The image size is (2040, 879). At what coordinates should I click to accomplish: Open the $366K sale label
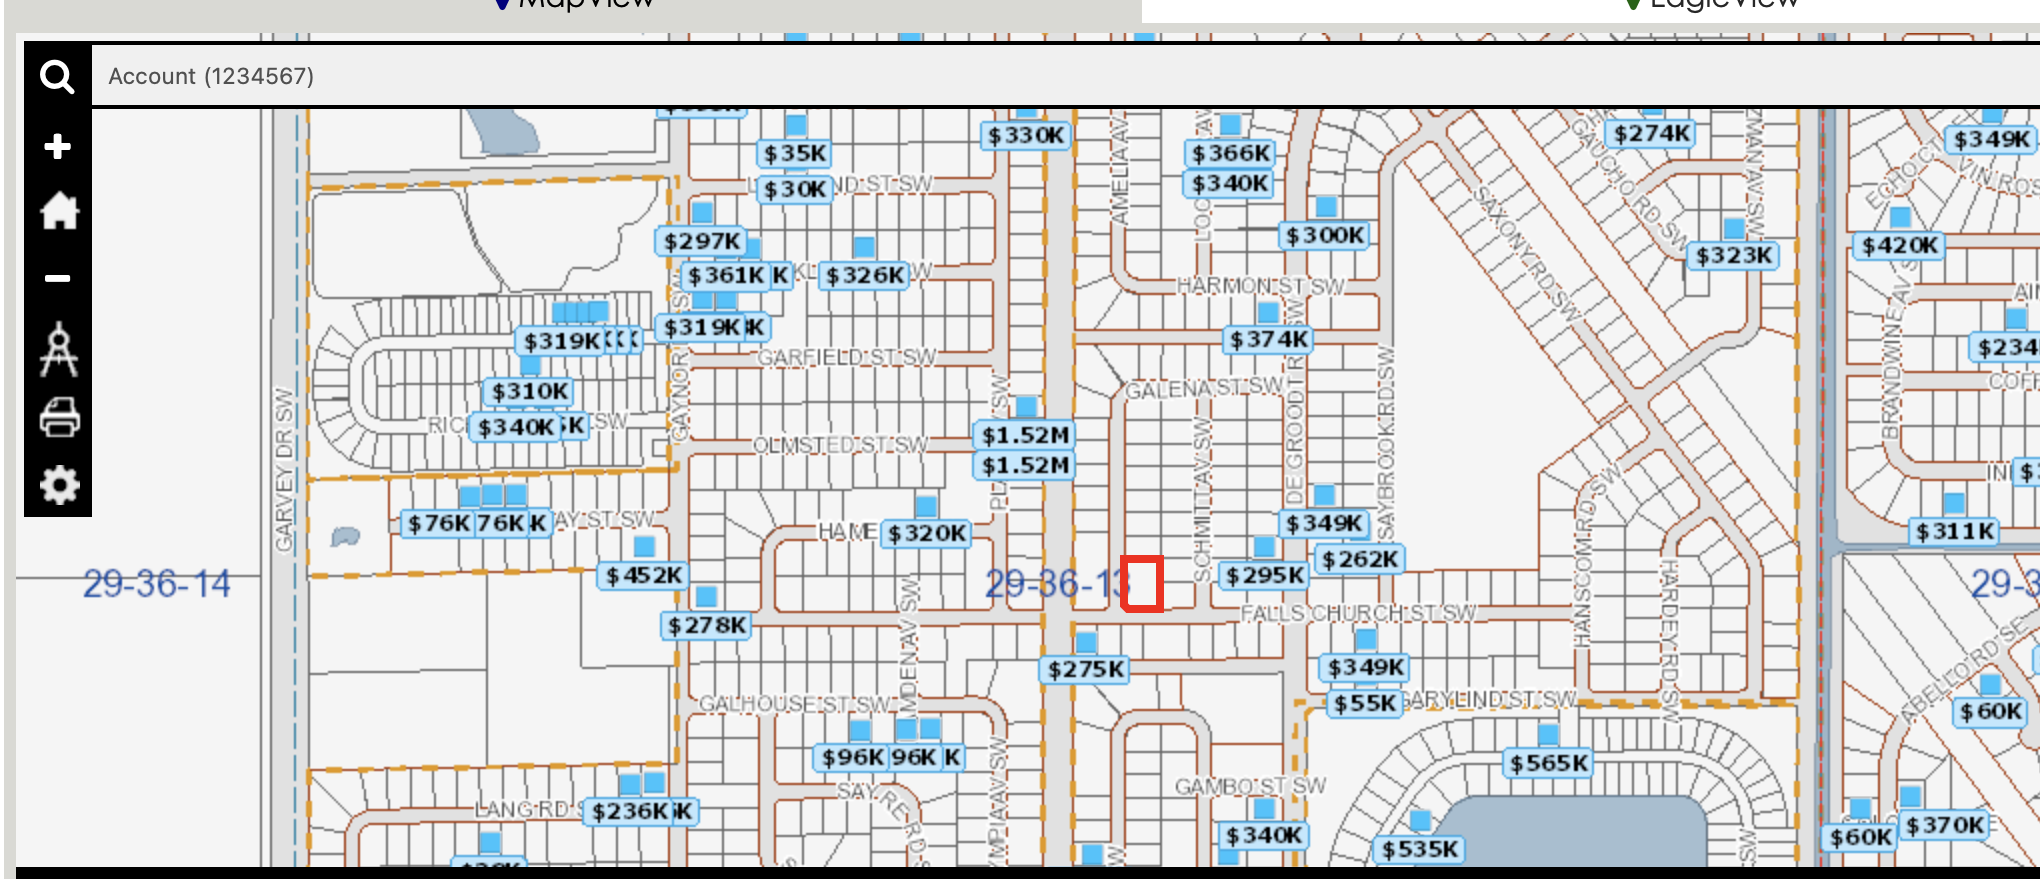click(x=1231, y=153)
